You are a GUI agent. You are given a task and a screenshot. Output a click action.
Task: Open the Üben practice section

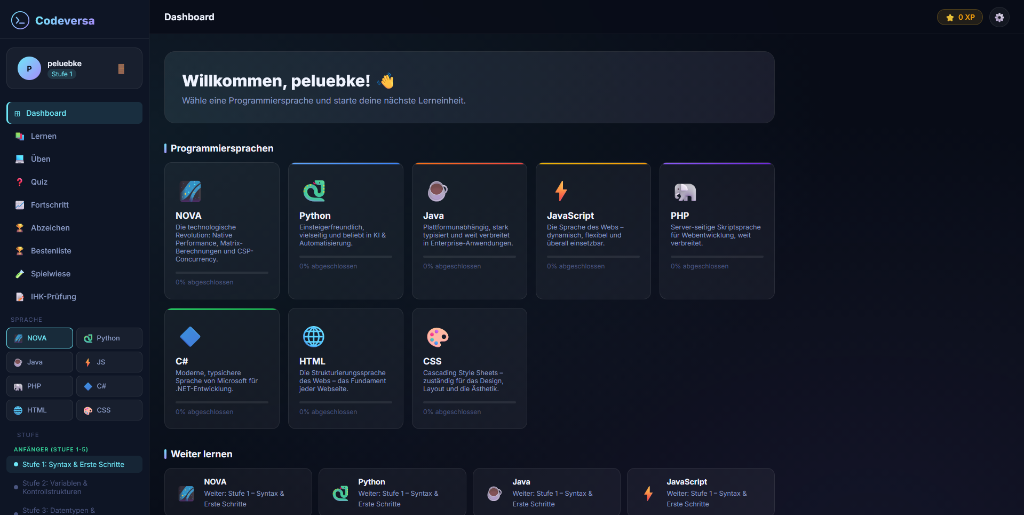[74, 159]
